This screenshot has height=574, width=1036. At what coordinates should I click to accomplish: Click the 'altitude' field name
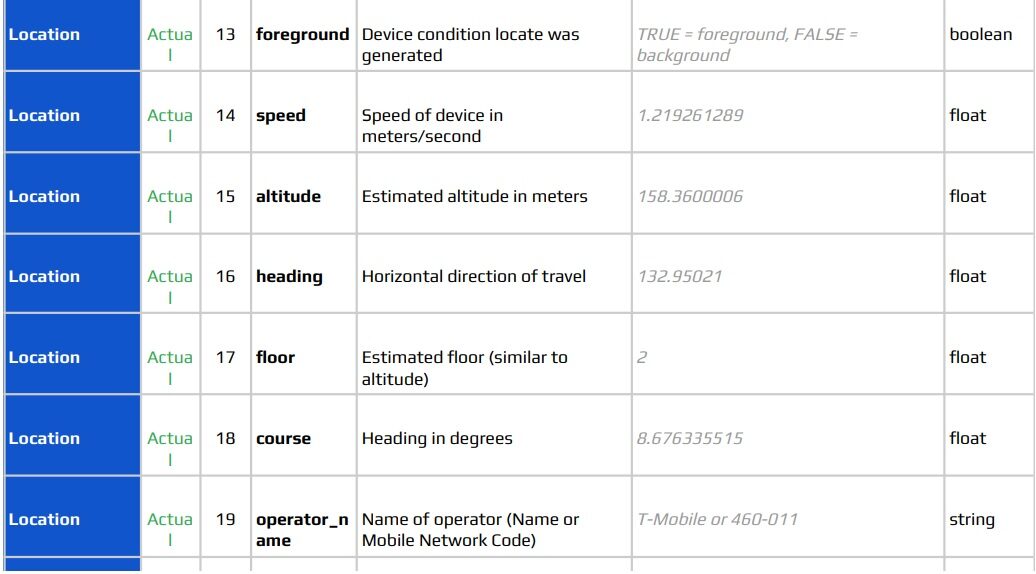coord(288,196)
